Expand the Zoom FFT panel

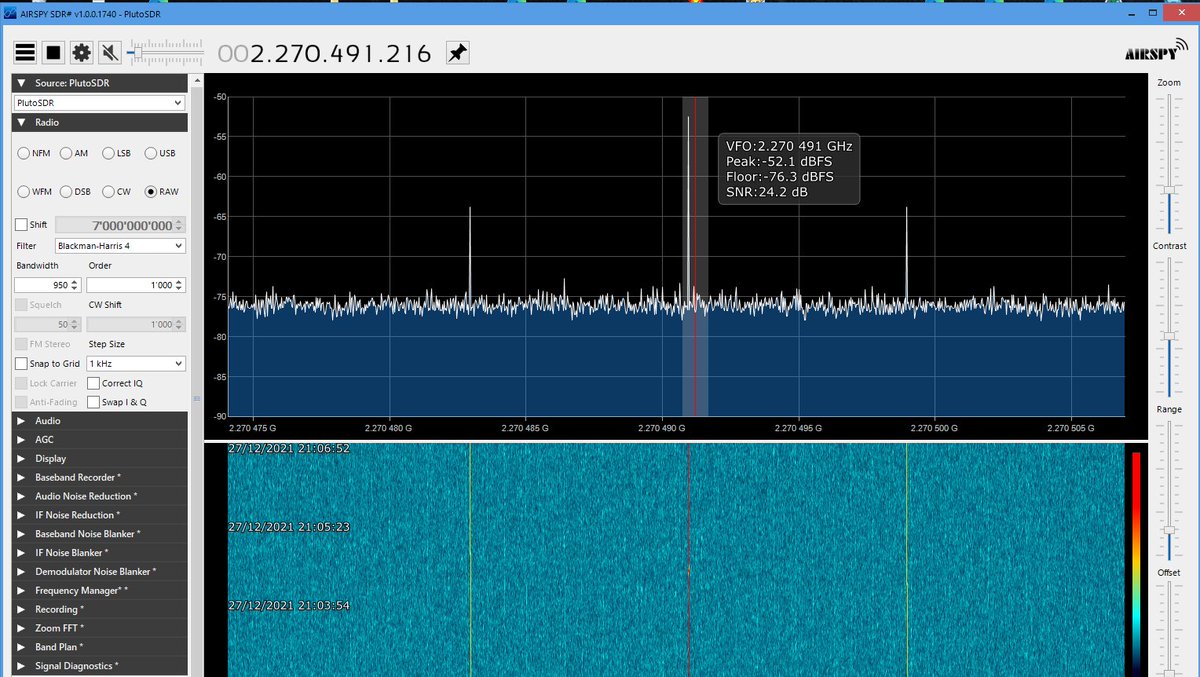(99, 628)
